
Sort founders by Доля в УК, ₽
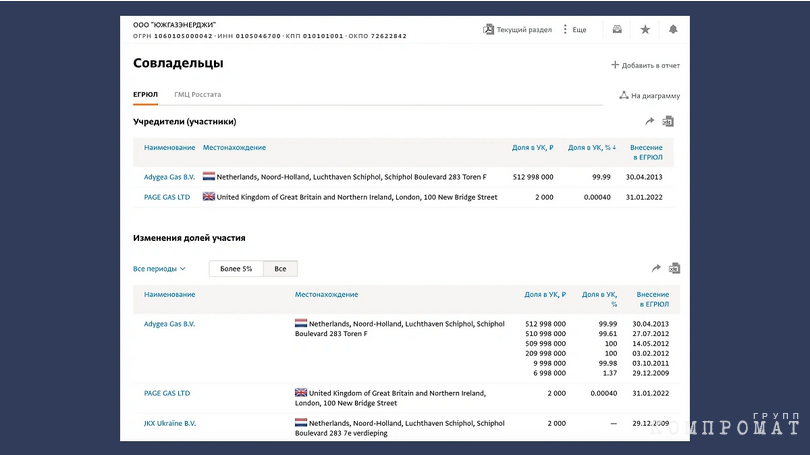(532, 147)
